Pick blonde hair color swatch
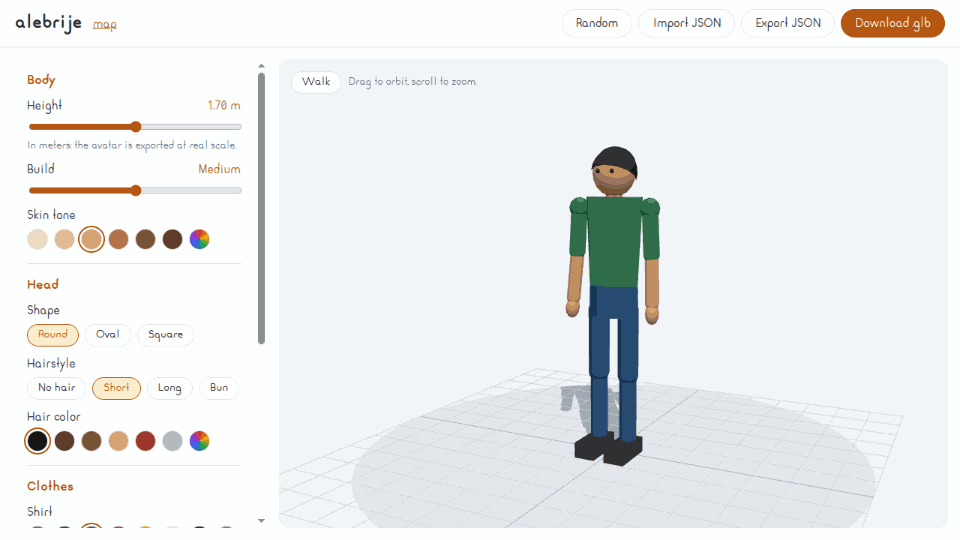 [x=118, y=441]
